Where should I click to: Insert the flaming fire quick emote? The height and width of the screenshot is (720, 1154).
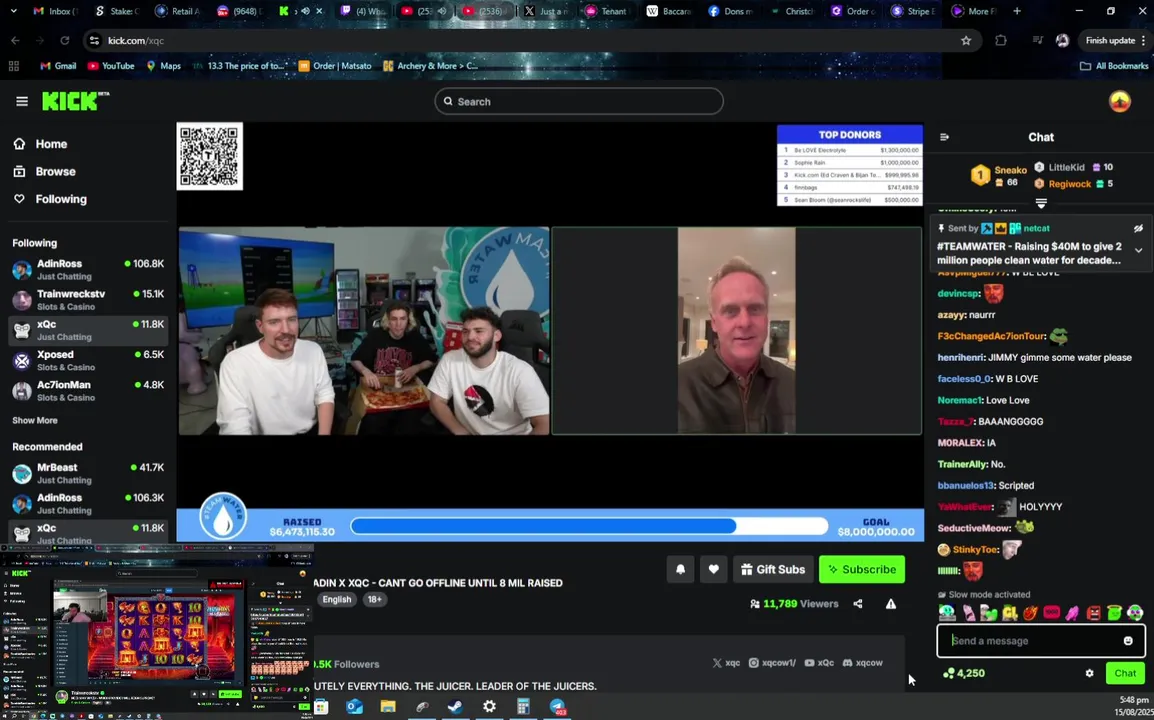coord(1030,613)
